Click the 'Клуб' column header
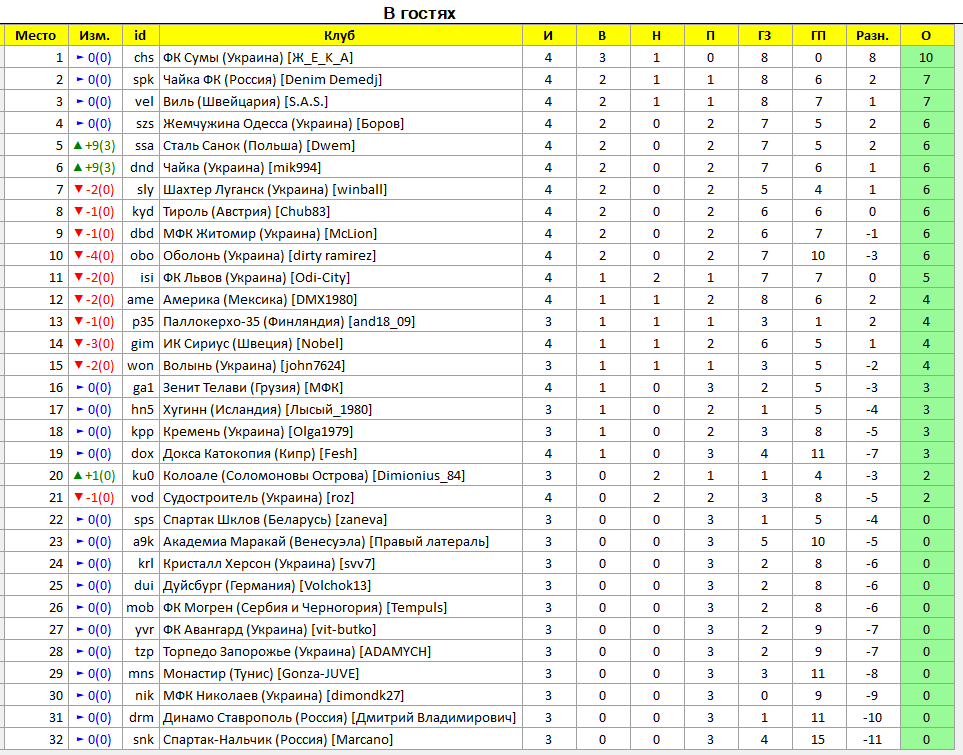 coord(341,36)
